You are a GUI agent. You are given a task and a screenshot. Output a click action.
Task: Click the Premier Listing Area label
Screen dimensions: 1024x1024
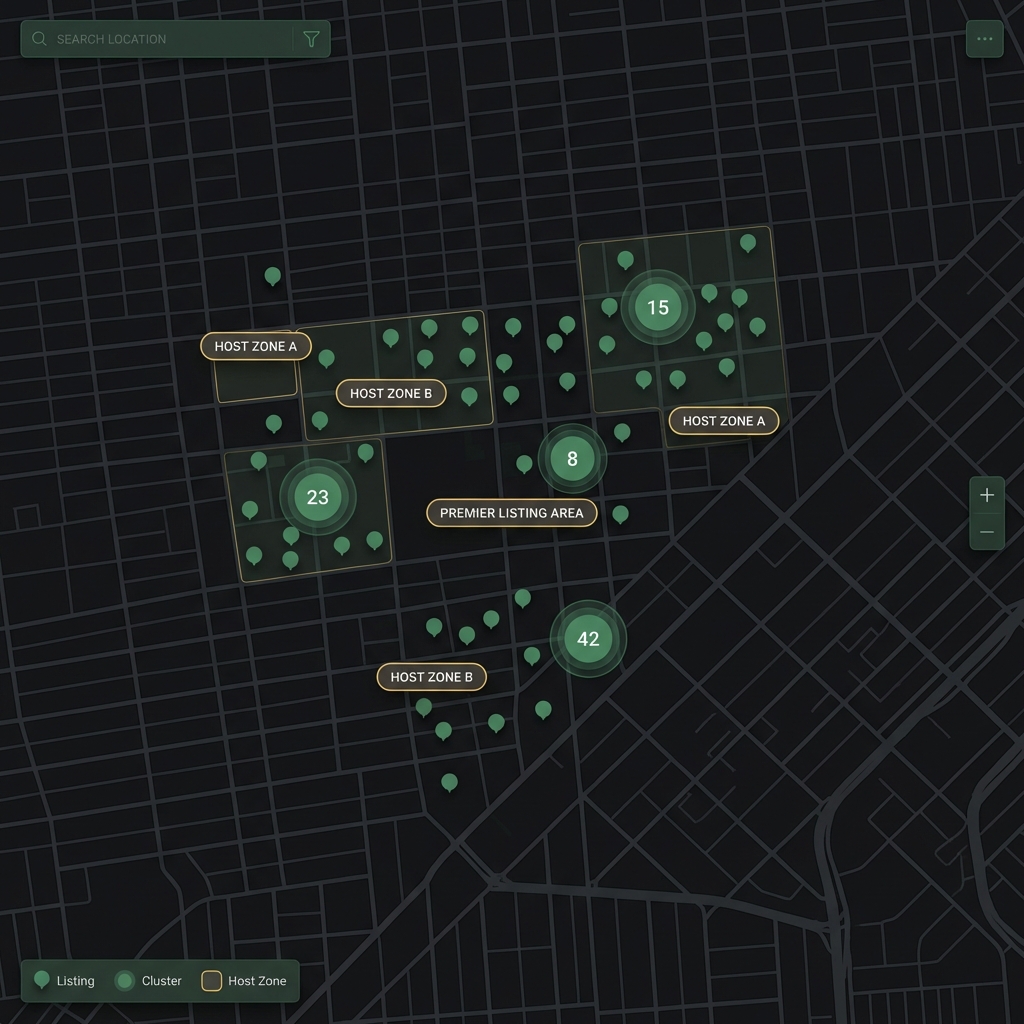[511, 513]
